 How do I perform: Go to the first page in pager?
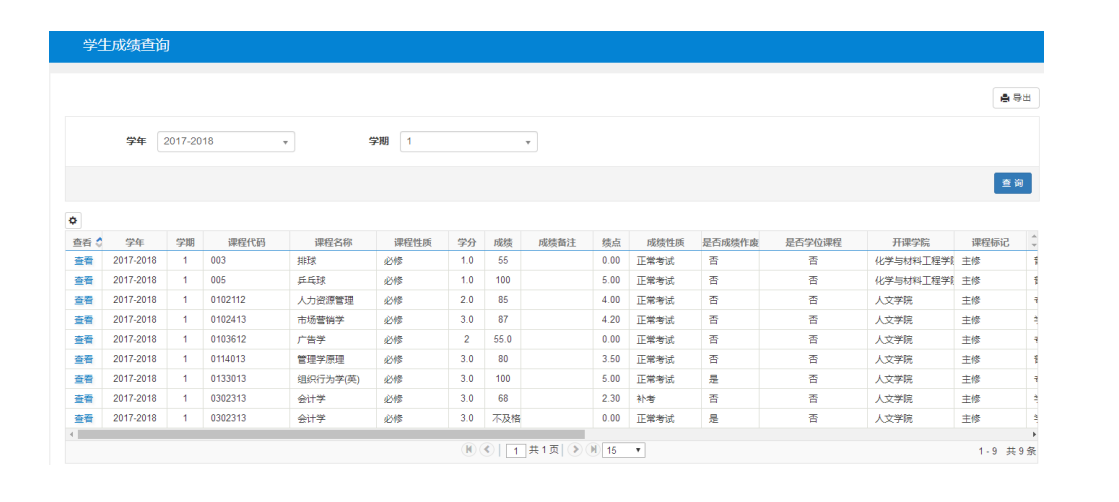point(468,450)
